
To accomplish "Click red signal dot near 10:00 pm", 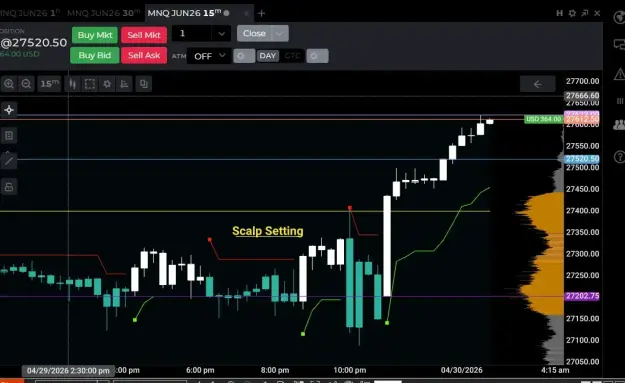I will click(x=350, y=208).
